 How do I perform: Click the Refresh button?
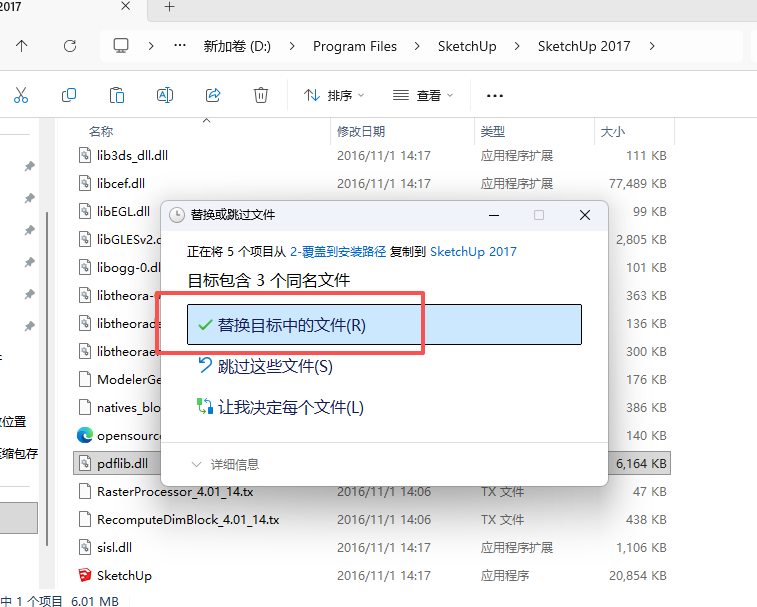[x=70, y=46]
